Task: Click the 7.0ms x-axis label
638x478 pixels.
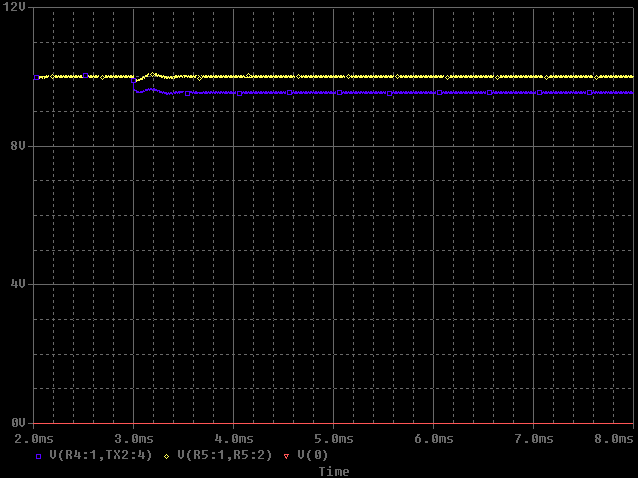Action: coord(534,439)
